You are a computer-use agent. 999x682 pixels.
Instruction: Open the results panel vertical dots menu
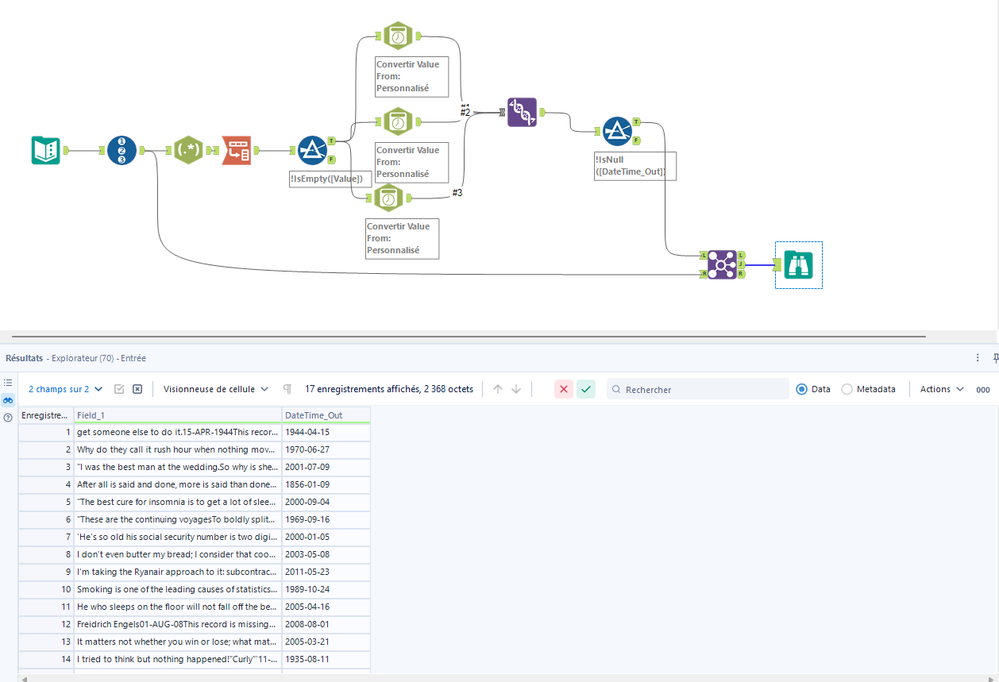(977, 358)
